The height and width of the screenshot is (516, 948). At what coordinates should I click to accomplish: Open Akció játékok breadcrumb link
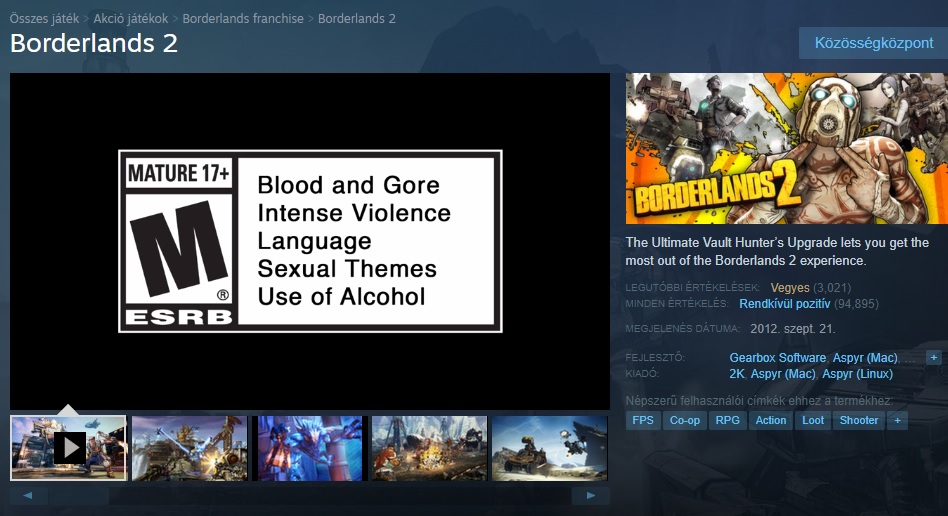(x=131, y=19)
